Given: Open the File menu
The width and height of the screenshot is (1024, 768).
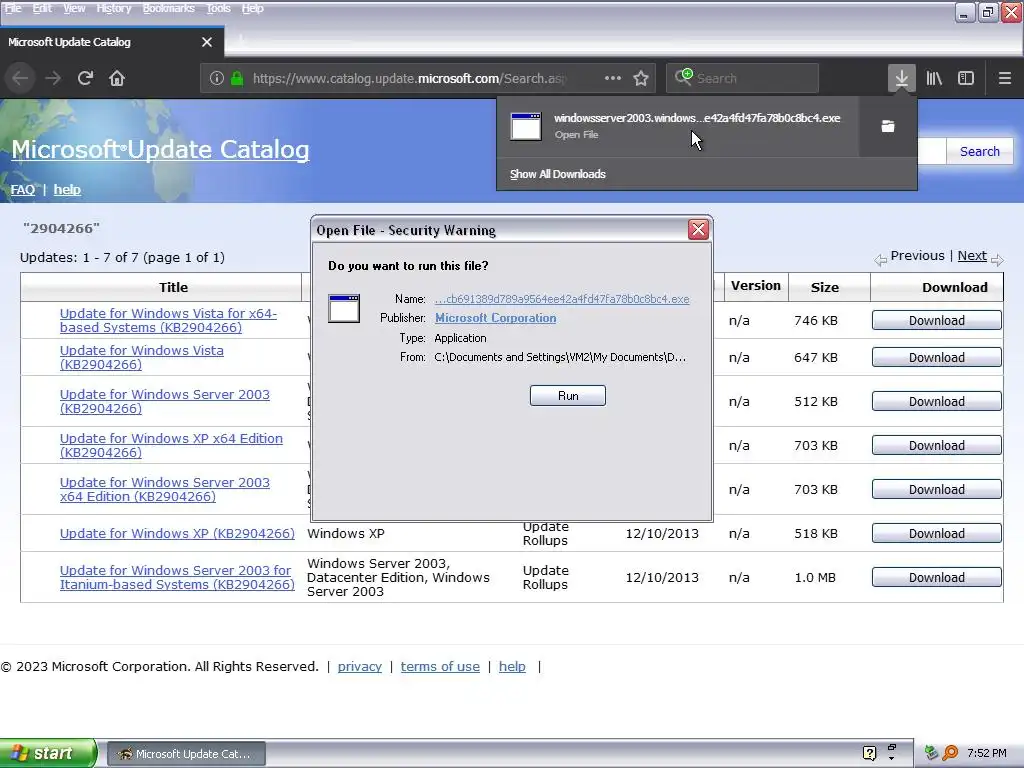Looking at the screenshot, I should tap(13, 8).
